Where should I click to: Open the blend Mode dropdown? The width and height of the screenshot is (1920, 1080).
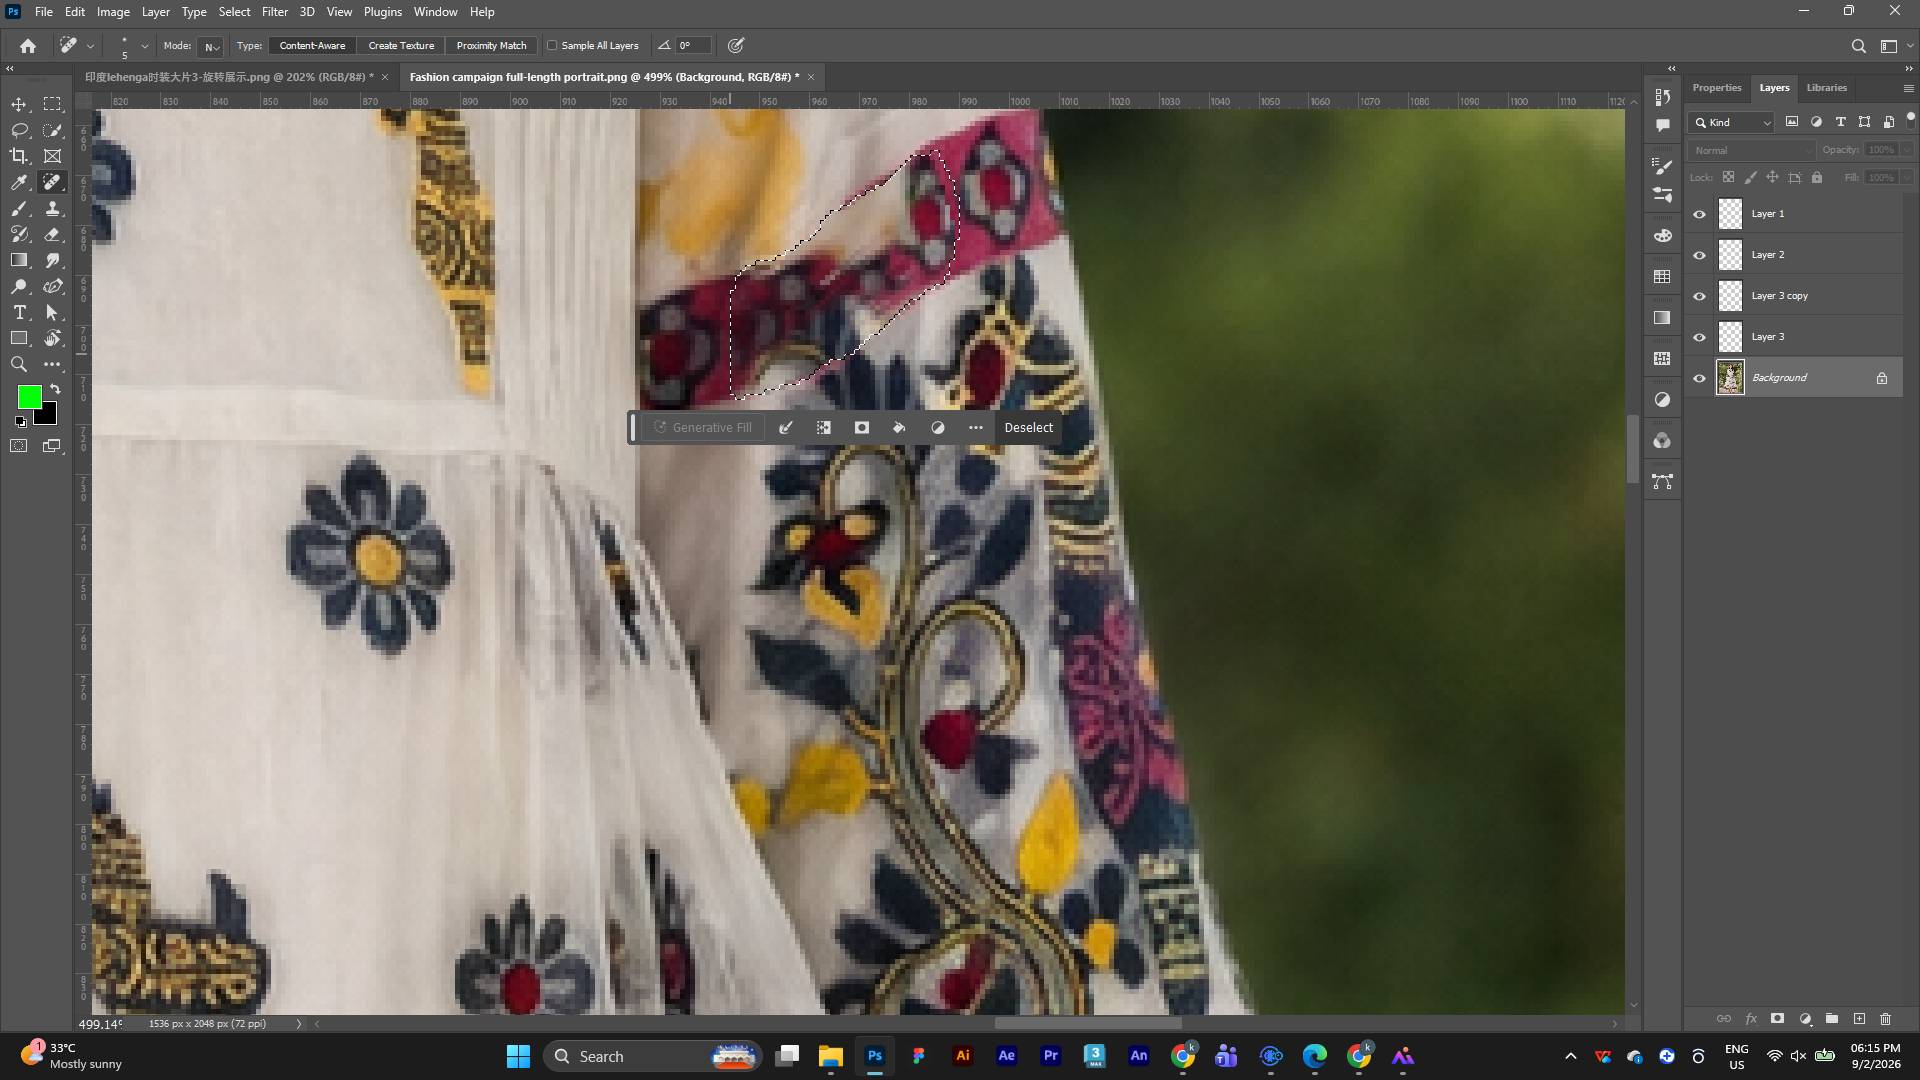(x=210, y=46)
